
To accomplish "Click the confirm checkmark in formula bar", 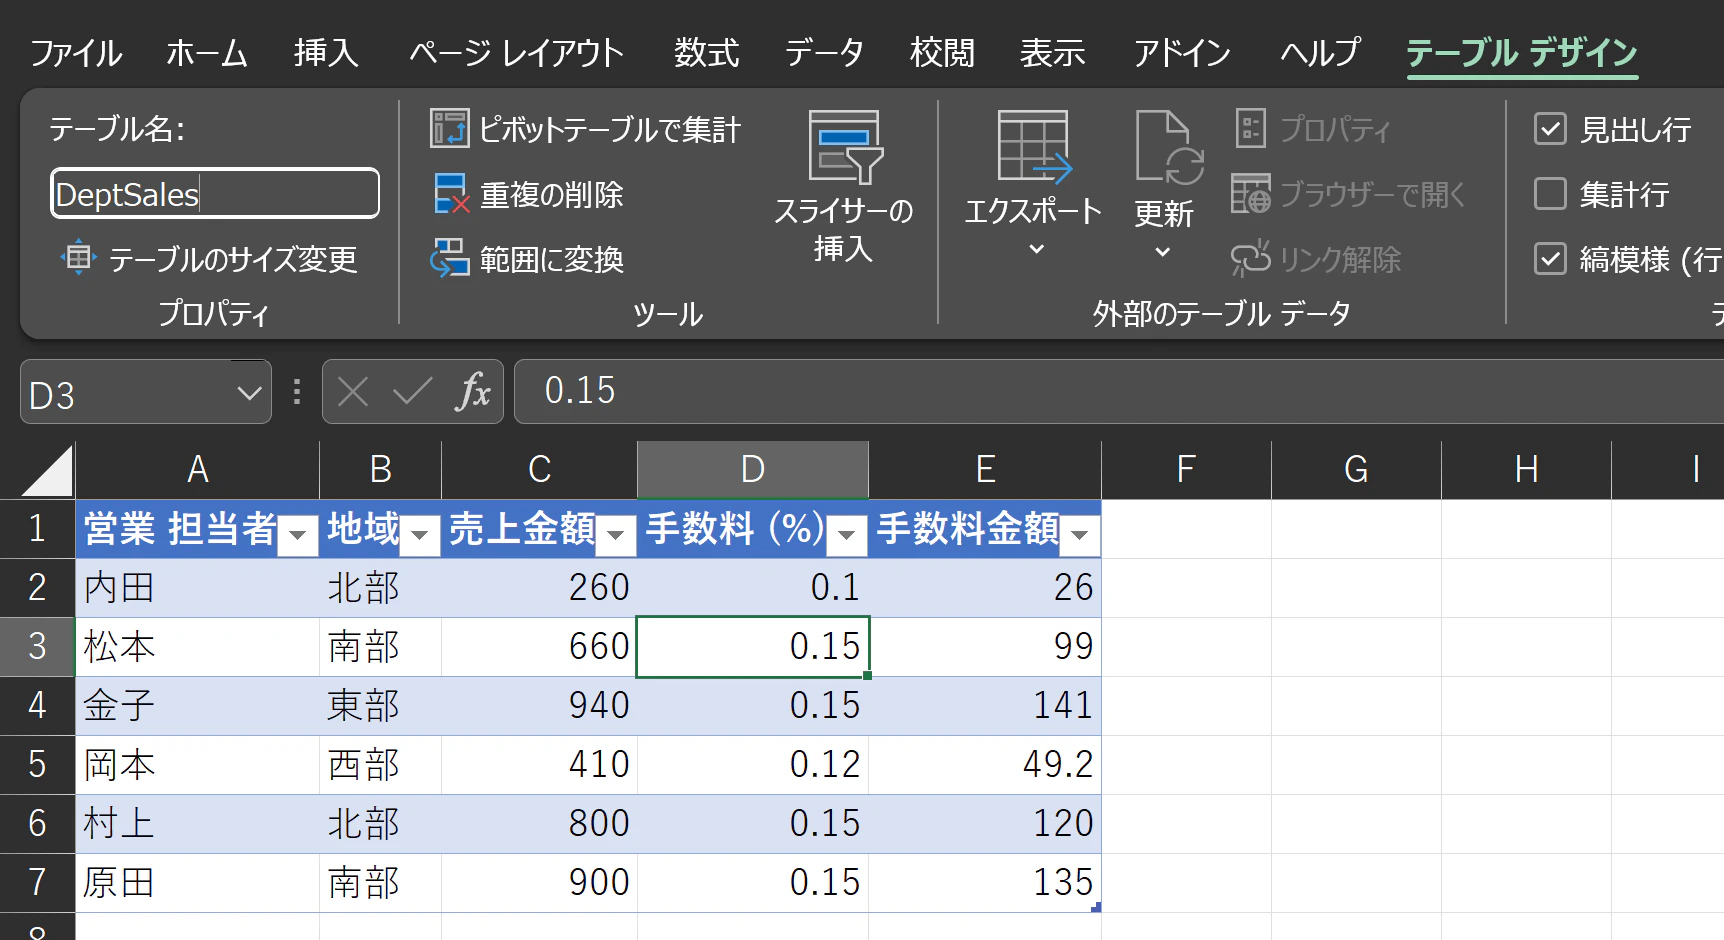I will click(x=412, y=392).
